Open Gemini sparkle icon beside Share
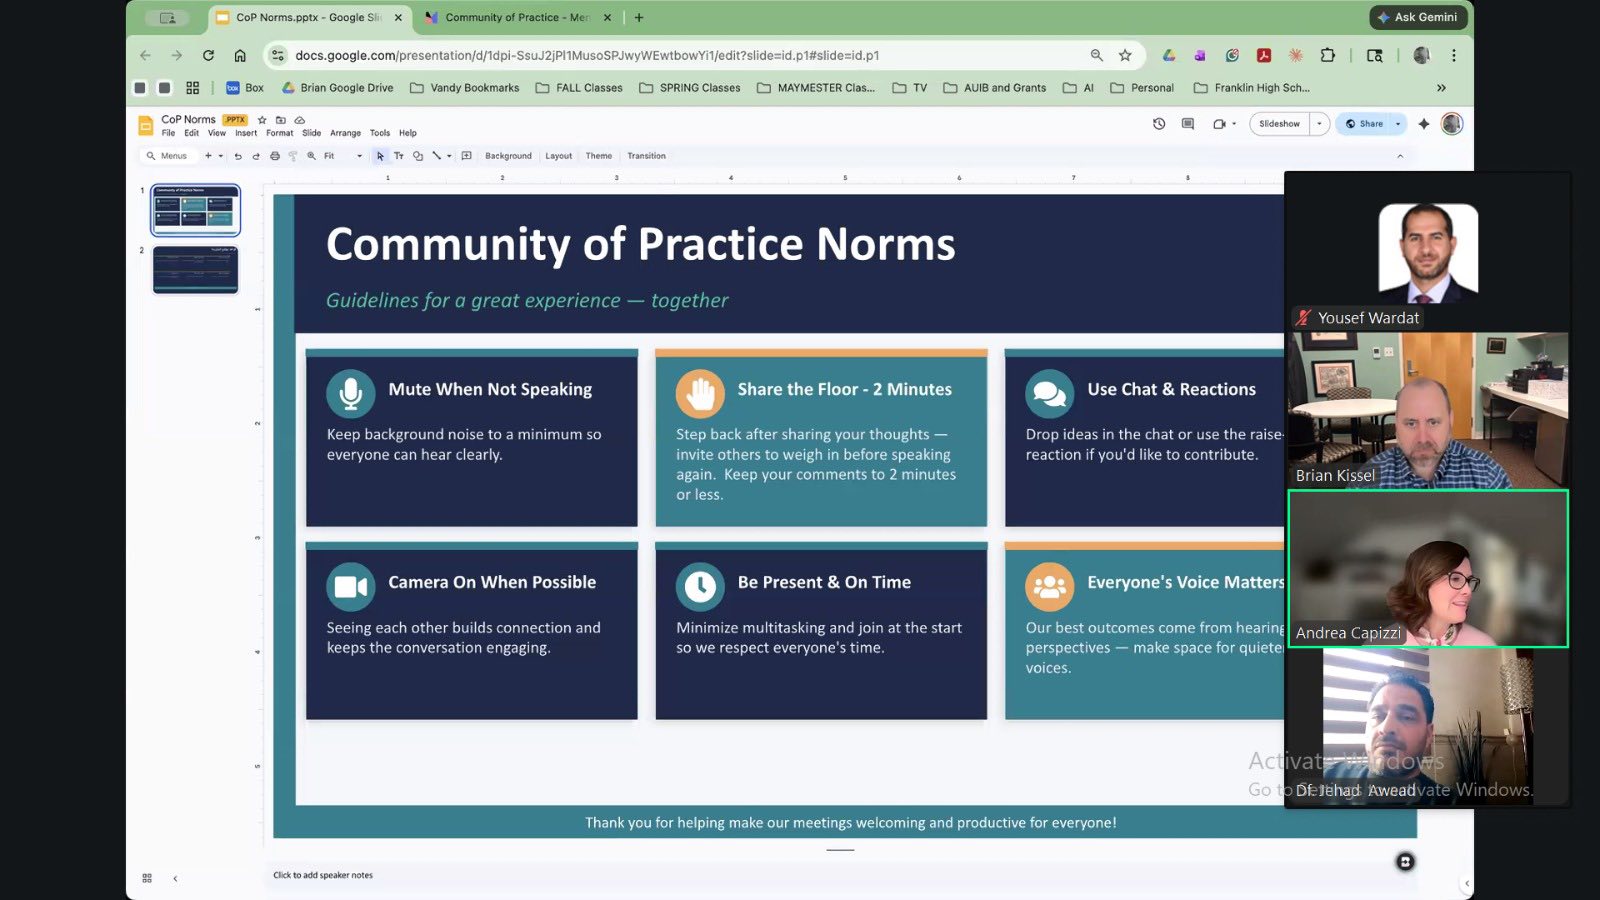Viewport: 1600px width, 900px height. (1424, 124)
